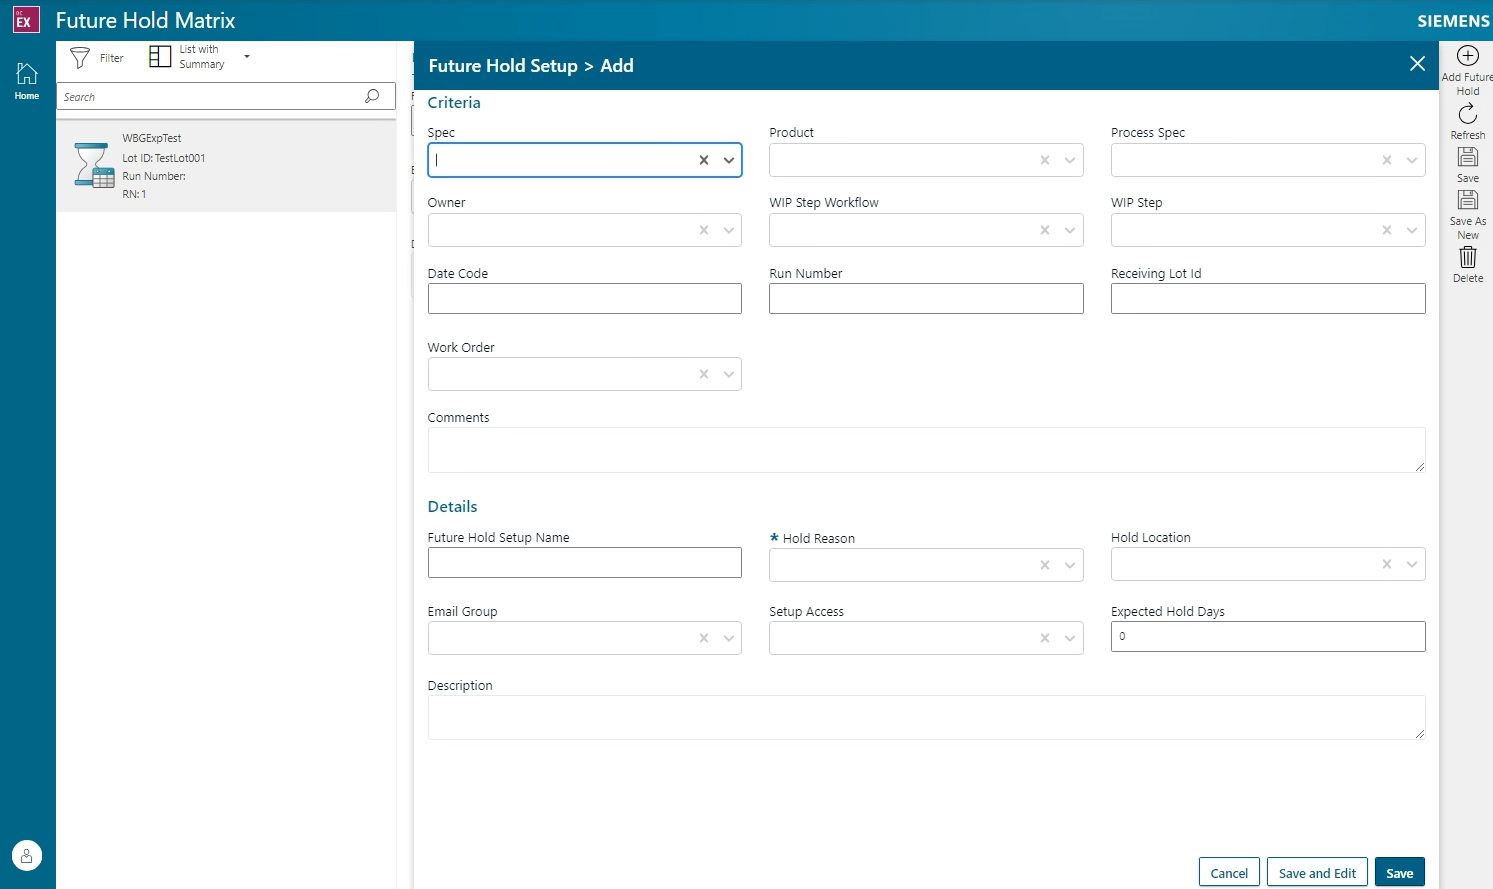Click the search magnifier icon
The image size is (1493, 889).
371,96
